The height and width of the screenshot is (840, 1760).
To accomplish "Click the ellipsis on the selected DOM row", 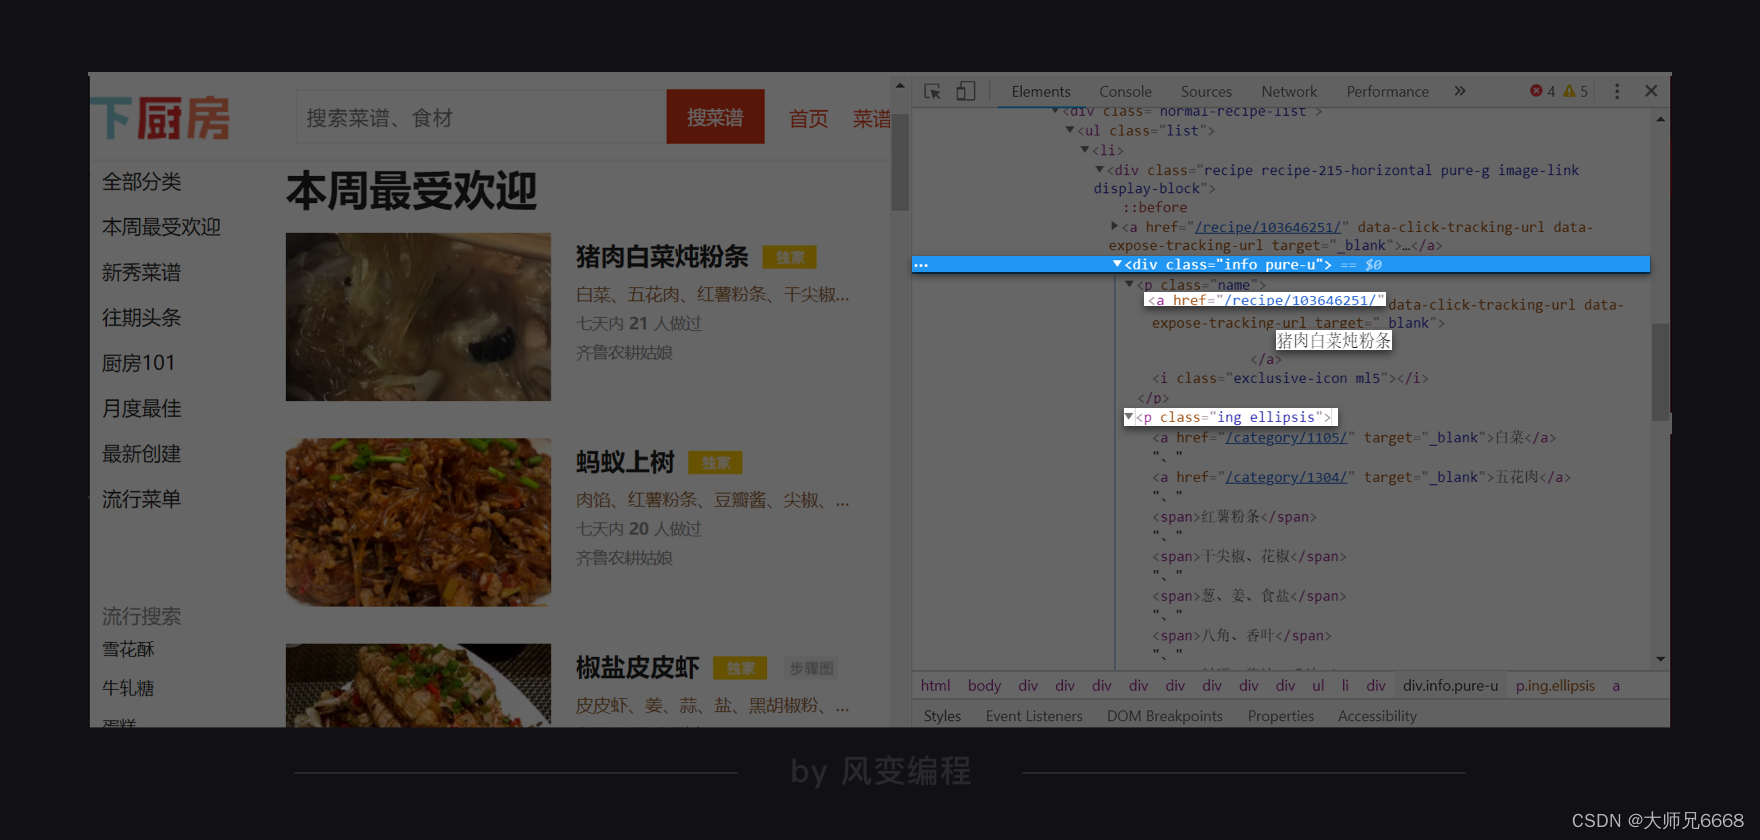I will pos(921,265).
